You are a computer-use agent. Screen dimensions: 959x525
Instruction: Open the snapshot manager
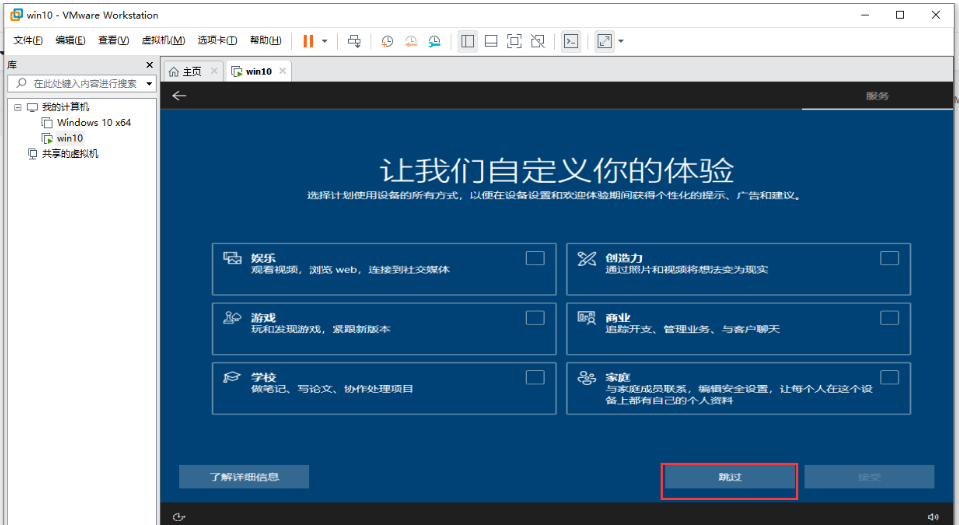pos(434,41)
